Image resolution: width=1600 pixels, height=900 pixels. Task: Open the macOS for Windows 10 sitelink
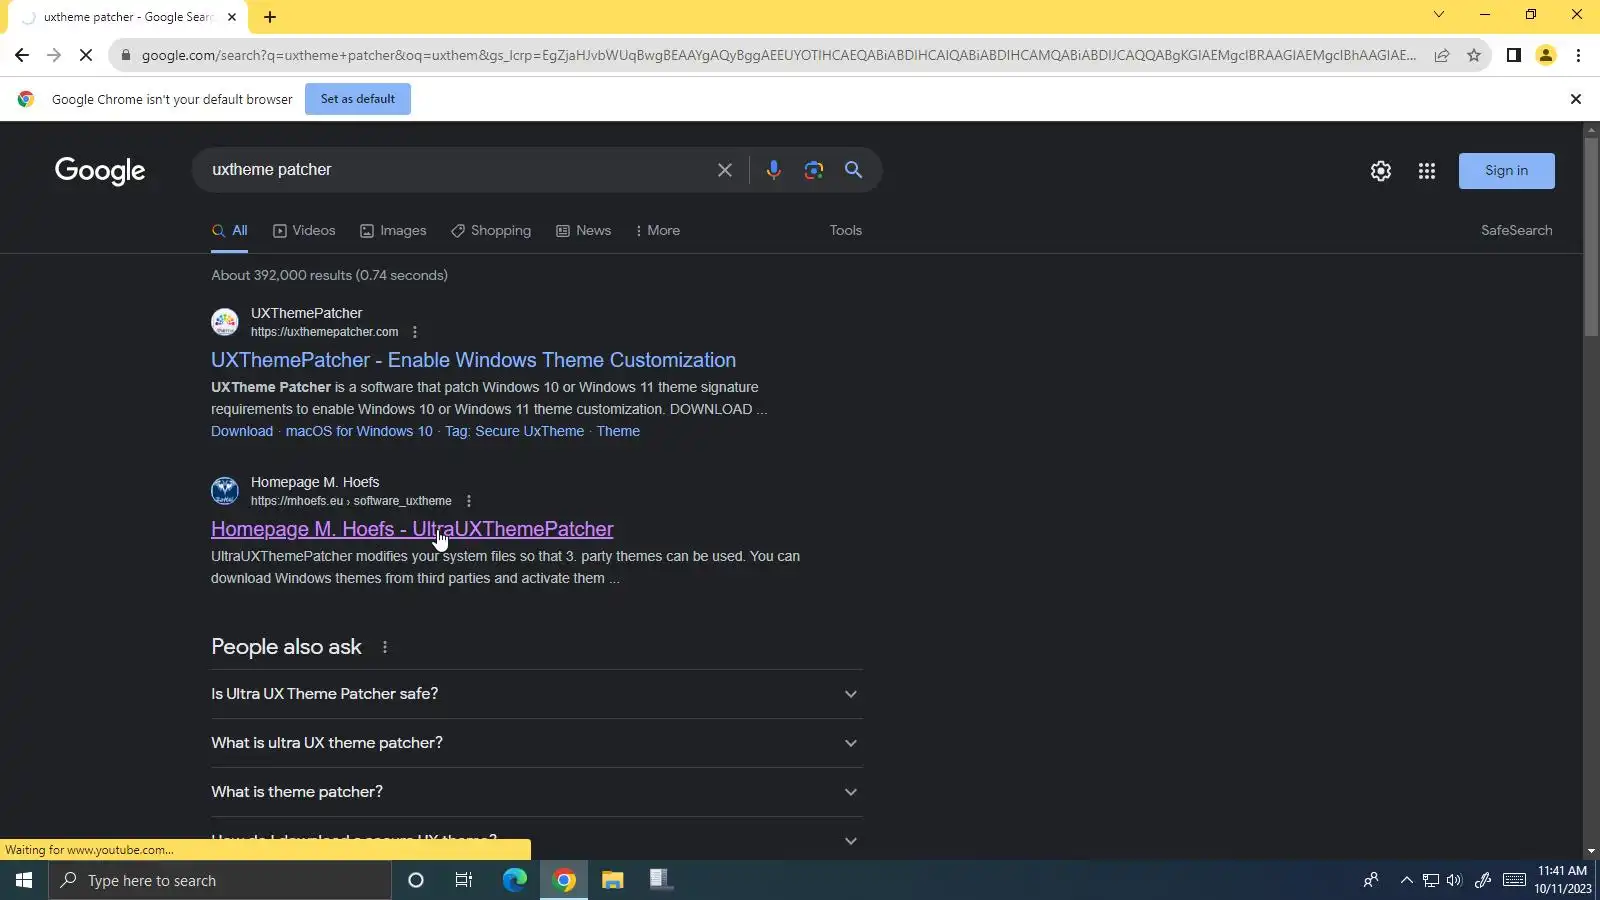coord(359,432)
